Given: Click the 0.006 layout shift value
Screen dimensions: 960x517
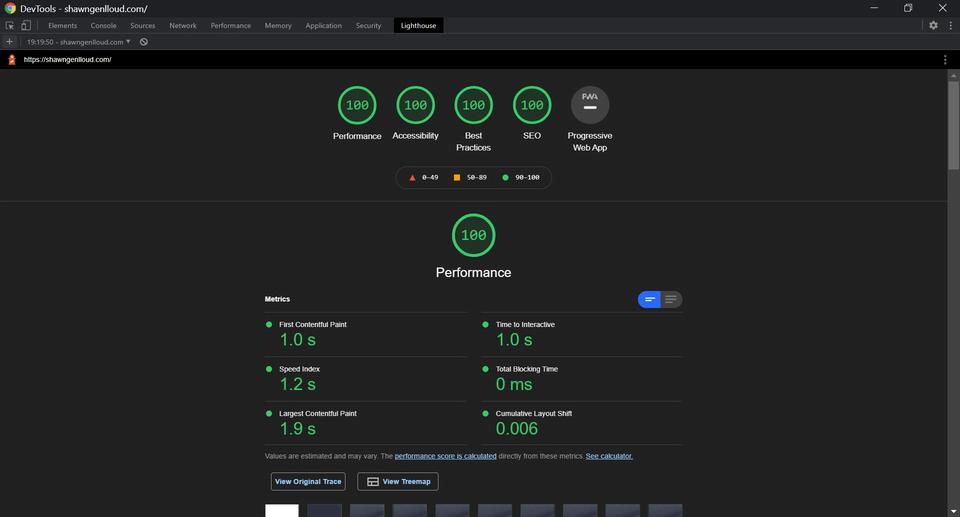Looking at the screenshot, I should 517,429.
